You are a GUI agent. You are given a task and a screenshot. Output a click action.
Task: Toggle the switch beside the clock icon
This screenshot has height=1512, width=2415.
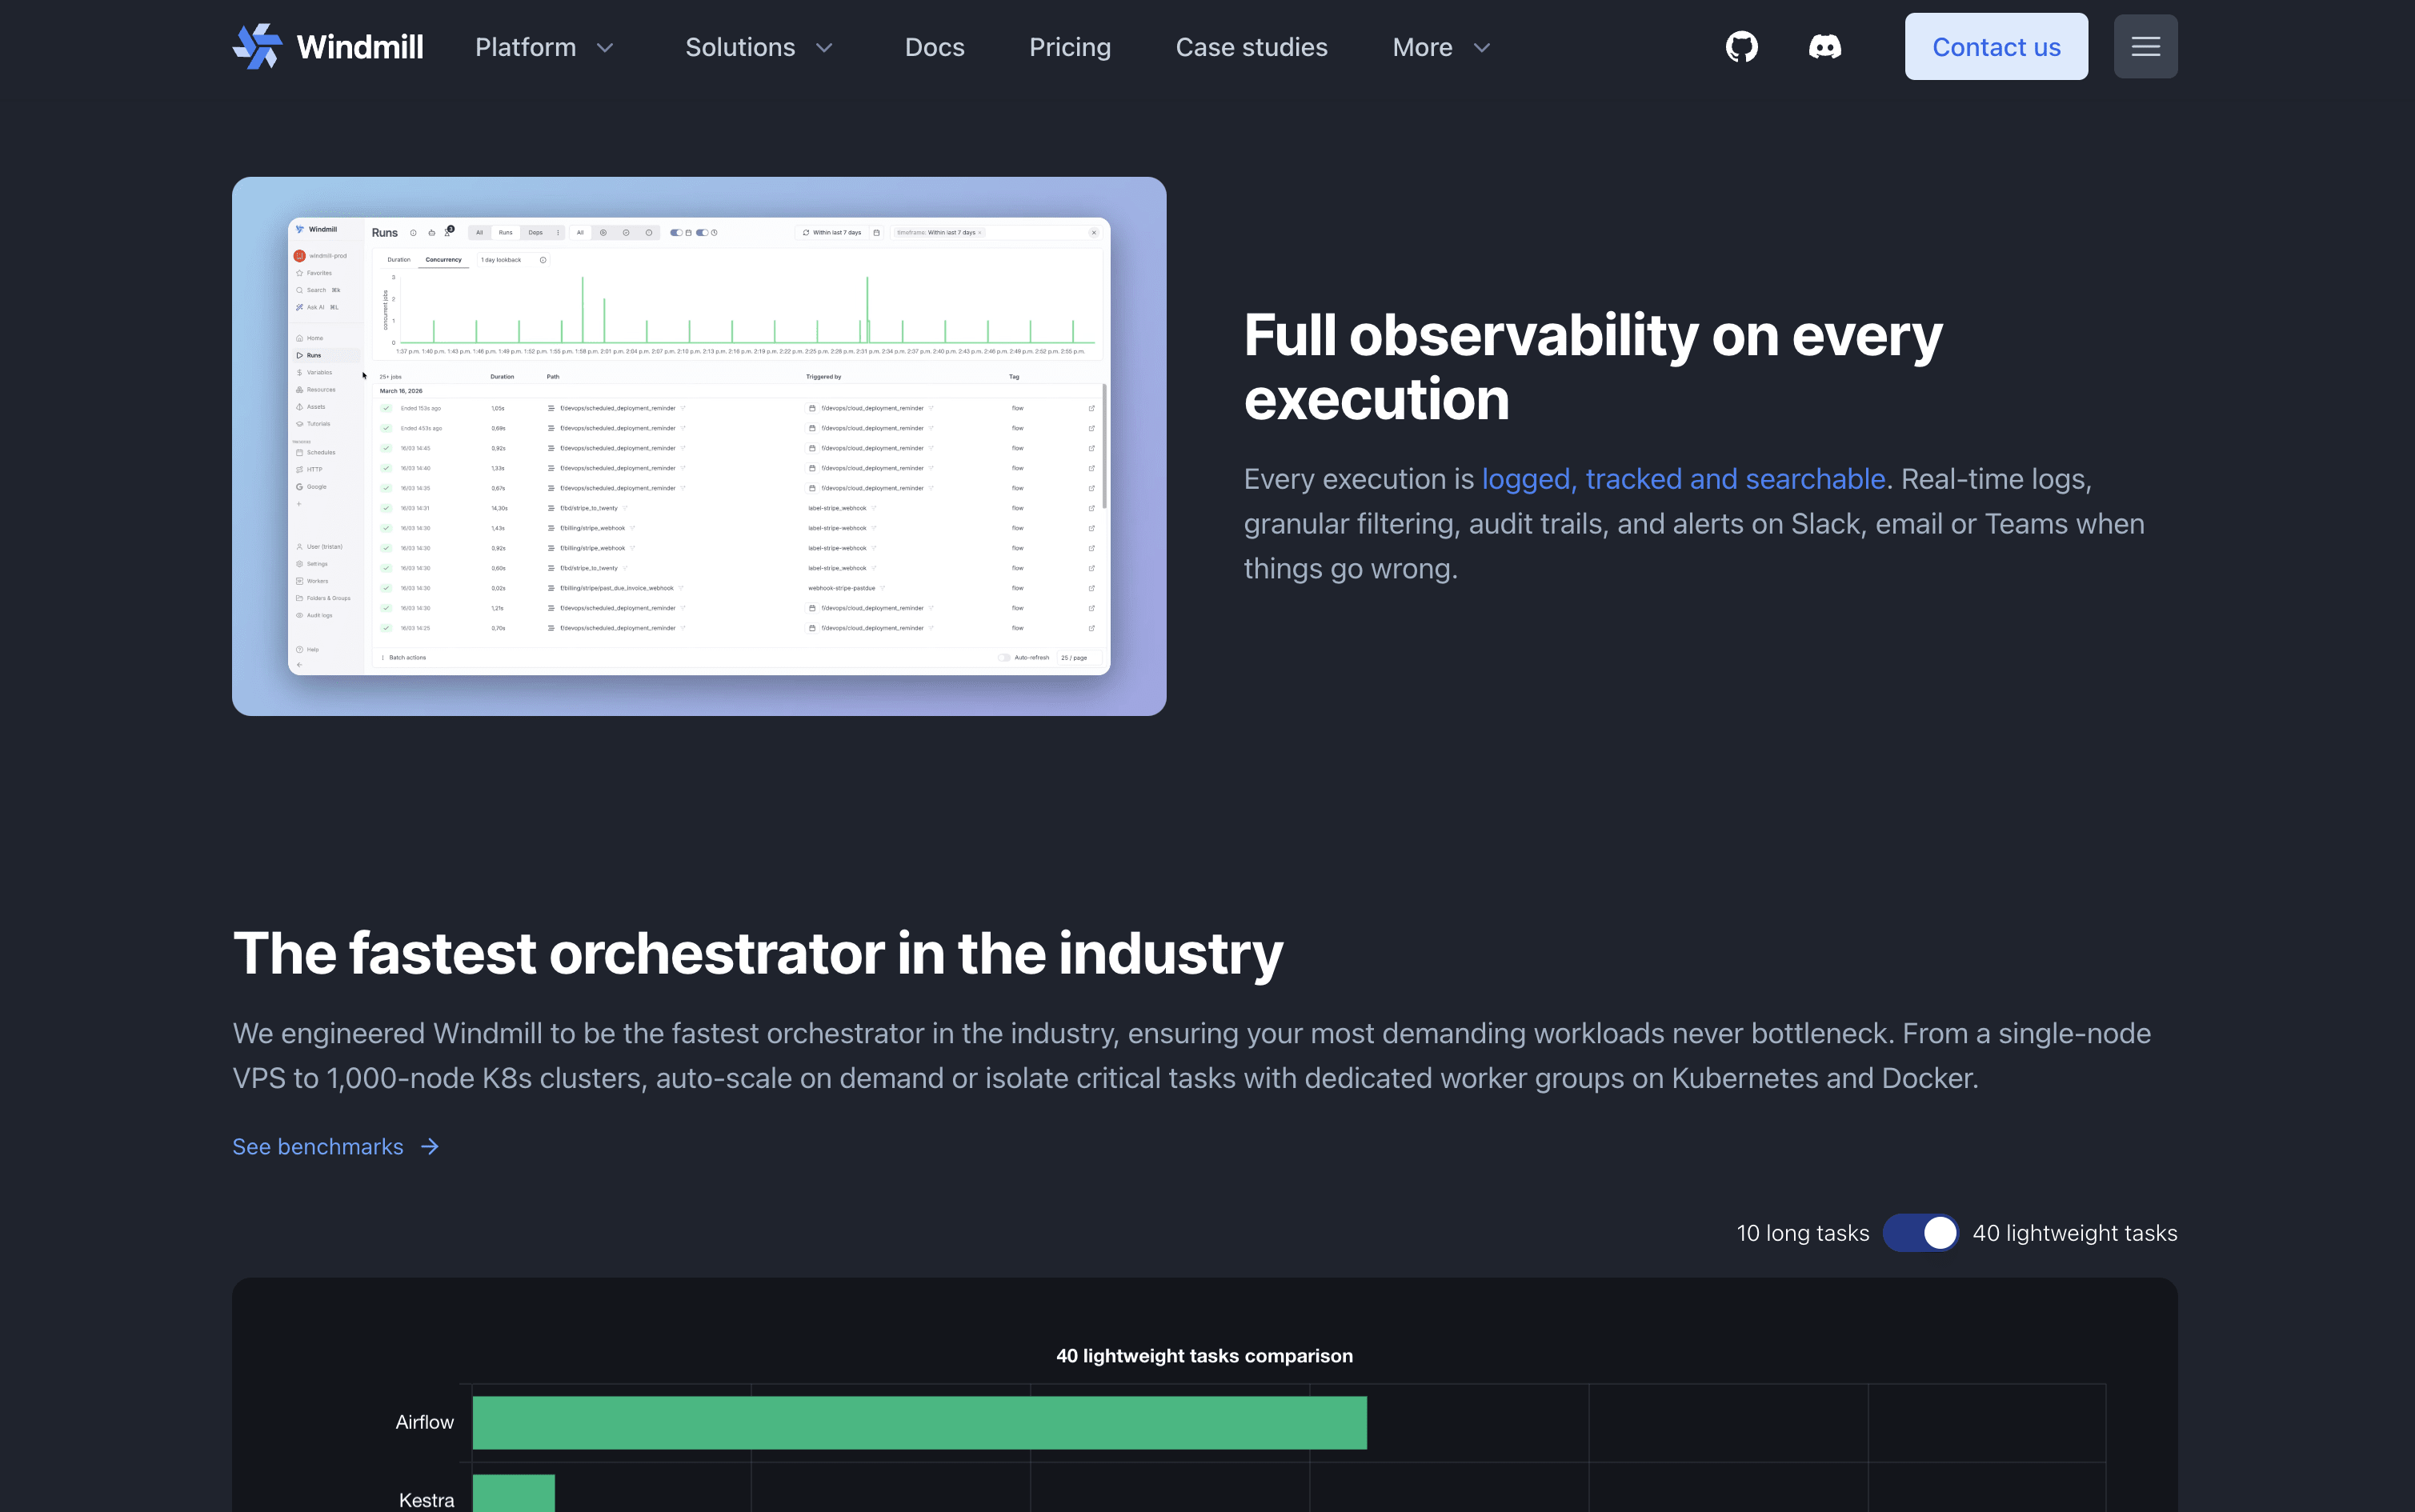[702, 233]
